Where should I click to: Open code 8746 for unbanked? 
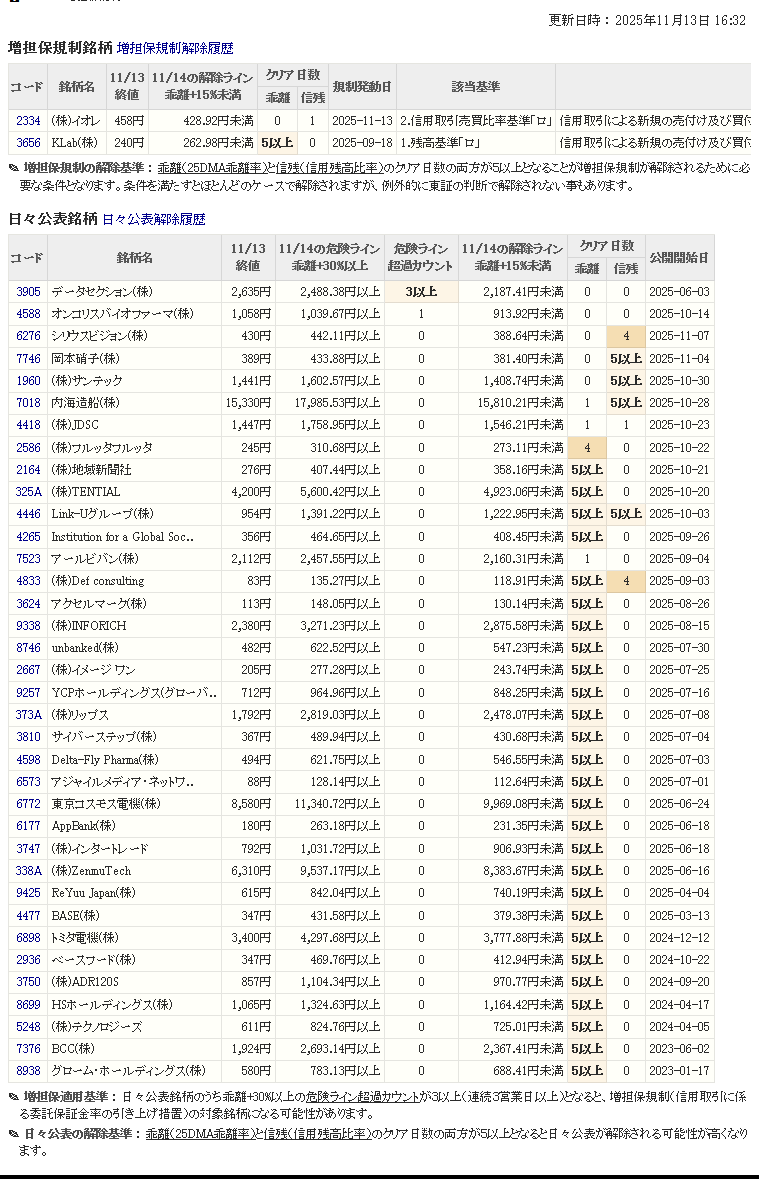coord(28,648)
